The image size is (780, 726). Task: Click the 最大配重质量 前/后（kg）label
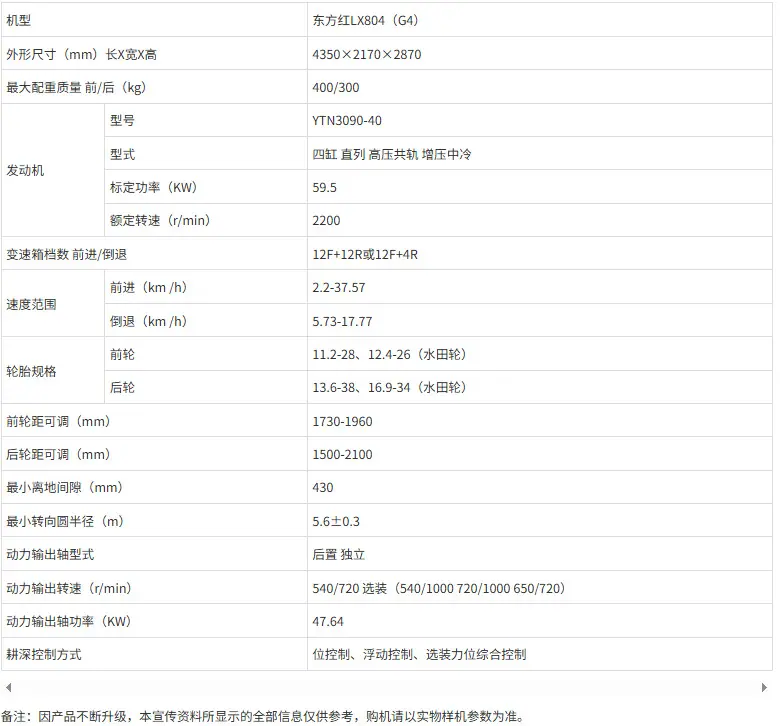(x=77, y=88)
